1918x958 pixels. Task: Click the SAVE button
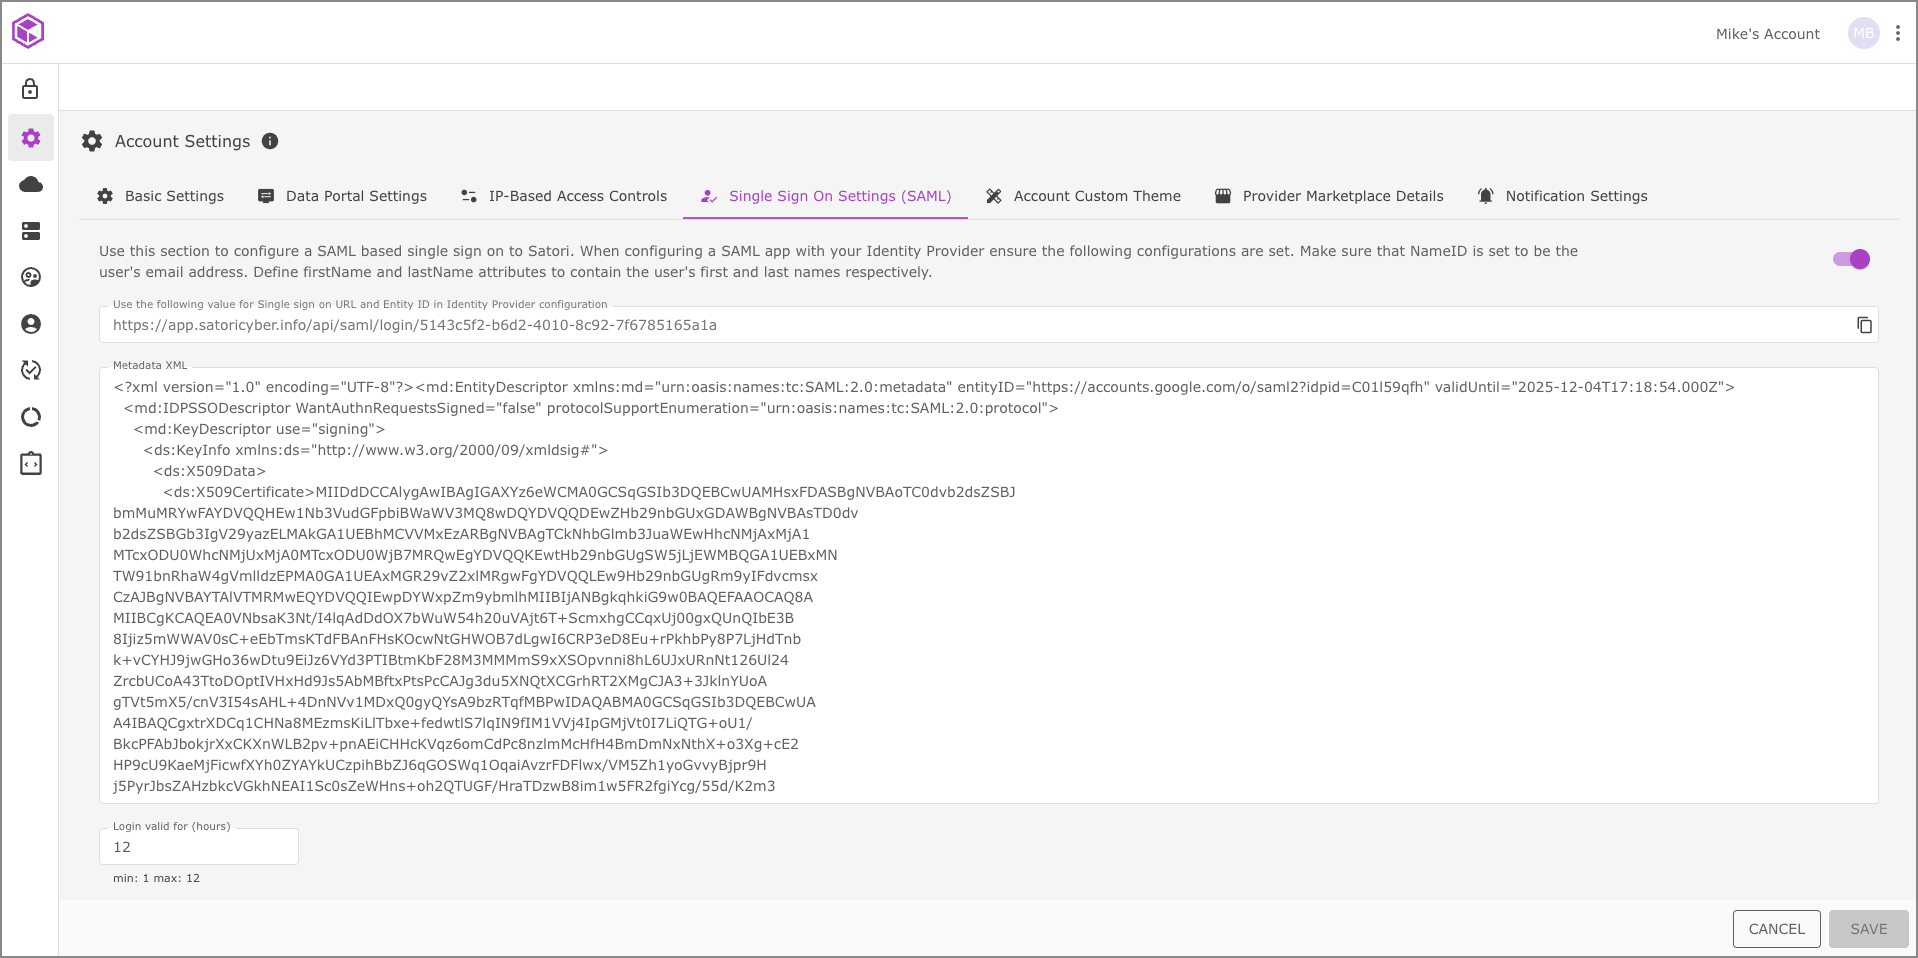point(1868,929)
